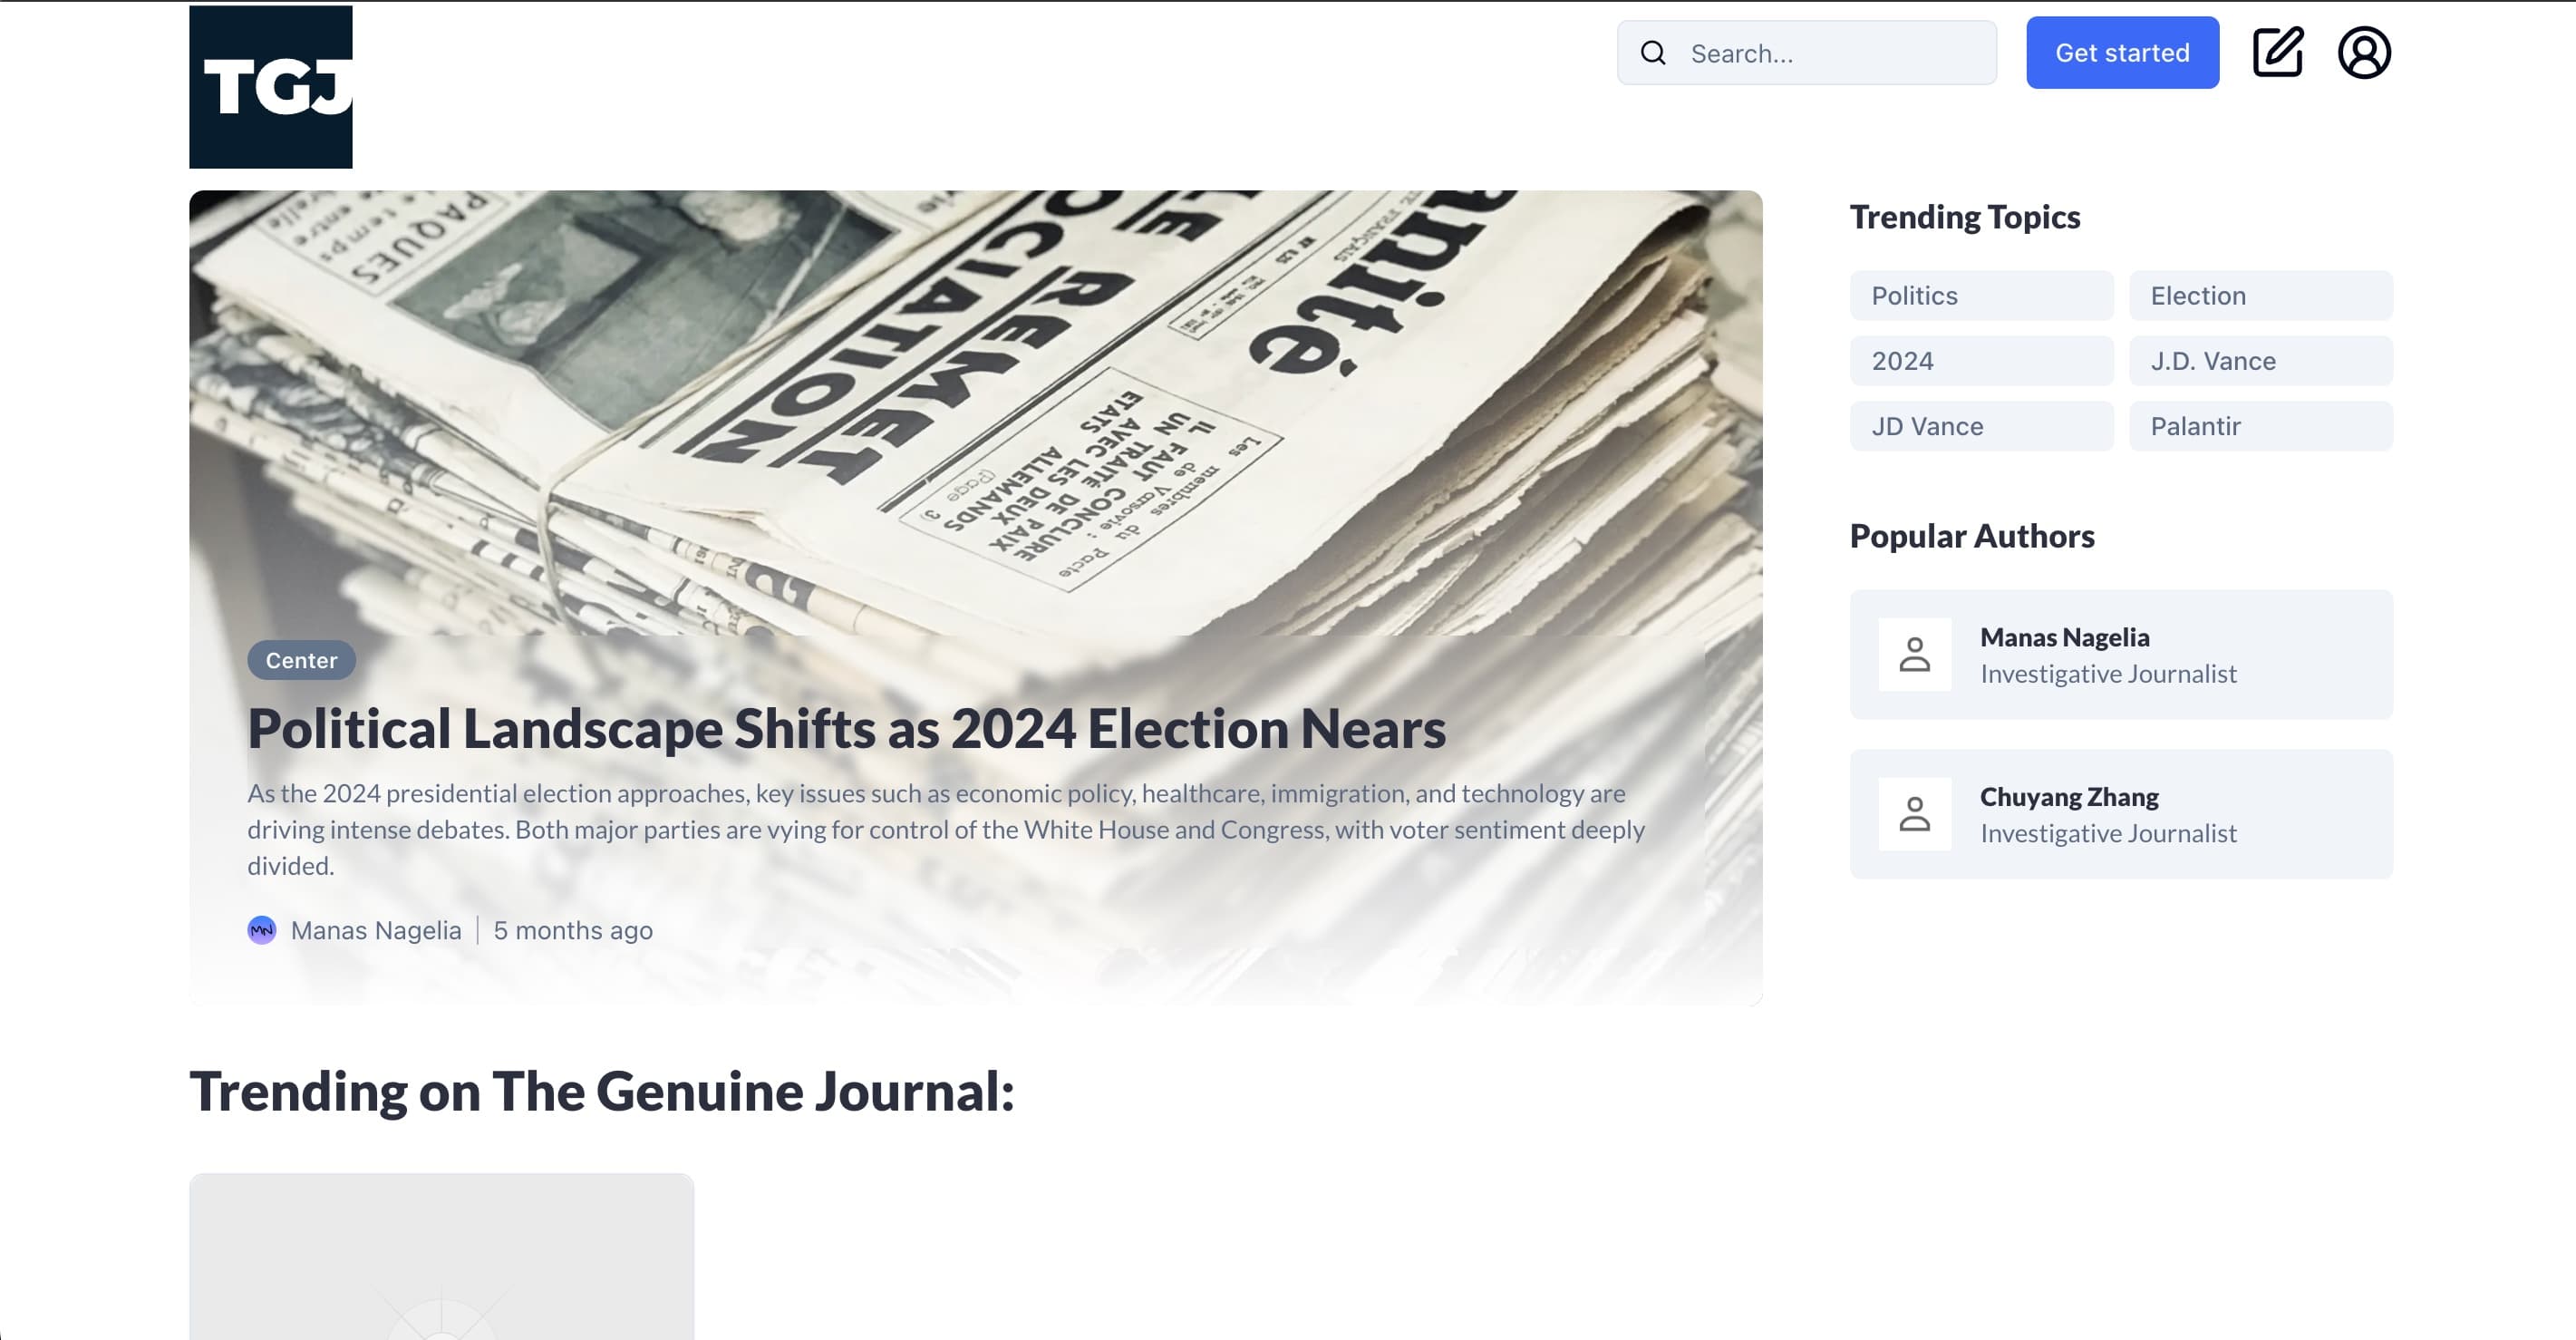Expand the Manas Nagelia author profile
The width and height of the screenshot is (2576, 1340).
click(x=2121, y=655)
